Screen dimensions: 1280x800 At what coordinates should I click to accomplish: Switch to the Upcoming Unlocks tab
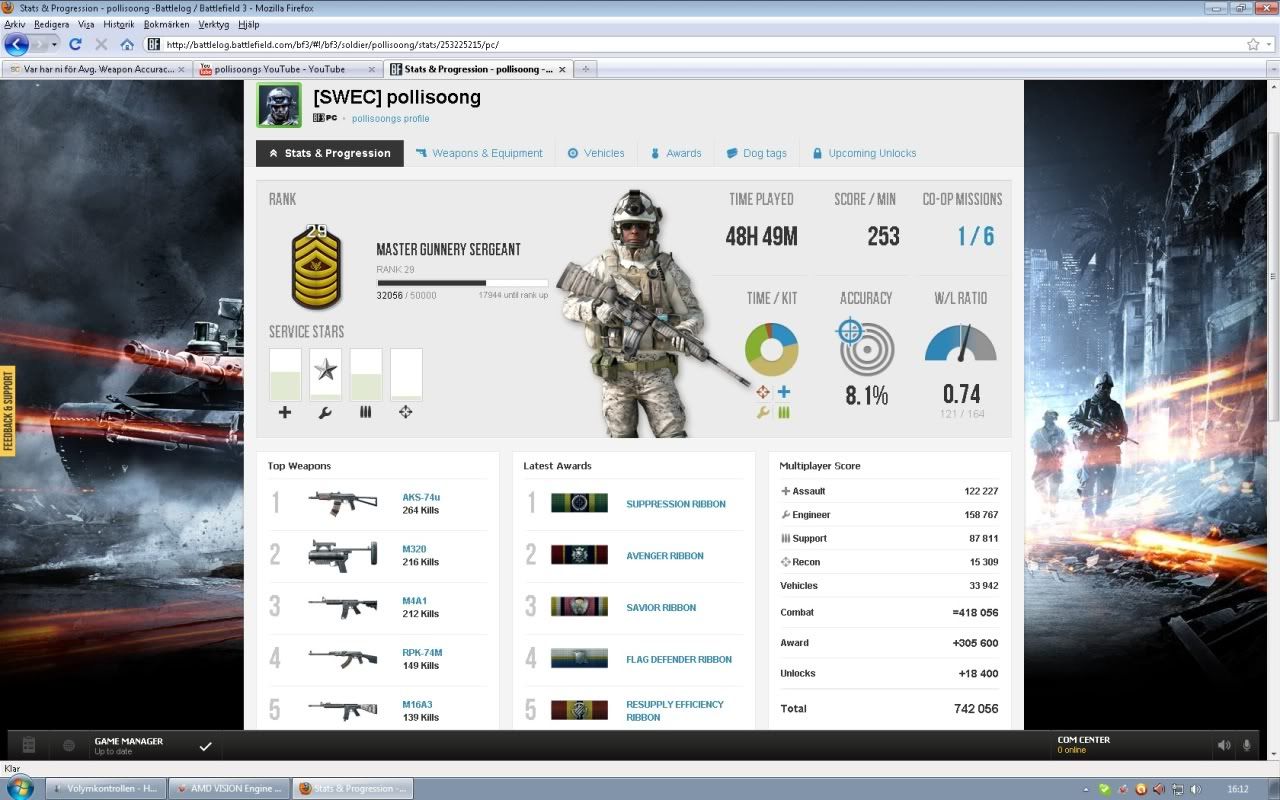(x=864, y=153)
